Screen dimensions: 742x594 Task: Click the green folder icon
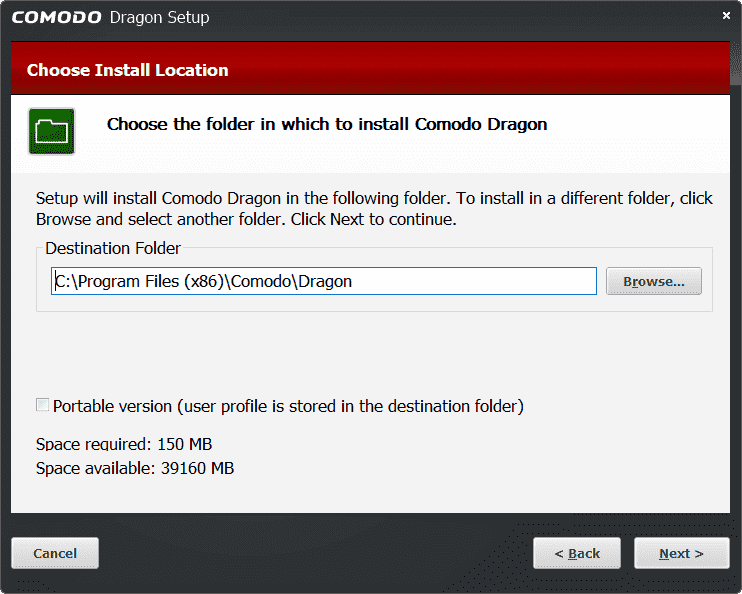[52, 131]
